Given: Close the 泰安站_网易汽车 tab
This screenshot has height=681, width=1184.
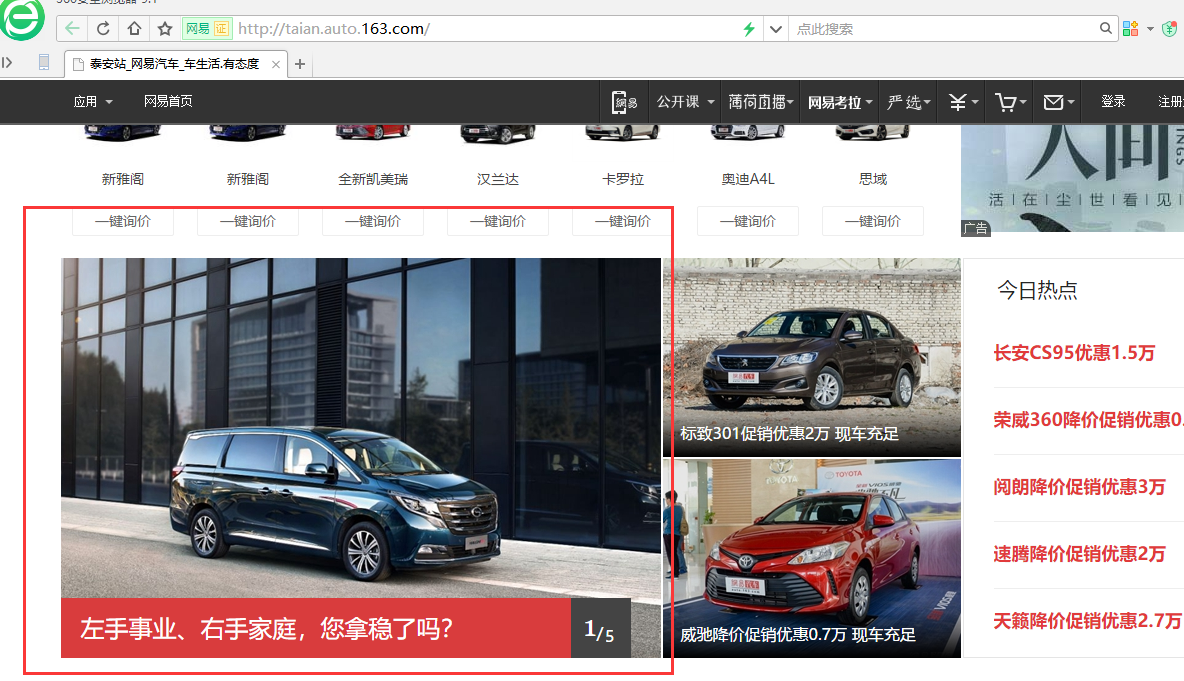Looking at the screenshot, I should pyautogui.click(x=276, y=64).
